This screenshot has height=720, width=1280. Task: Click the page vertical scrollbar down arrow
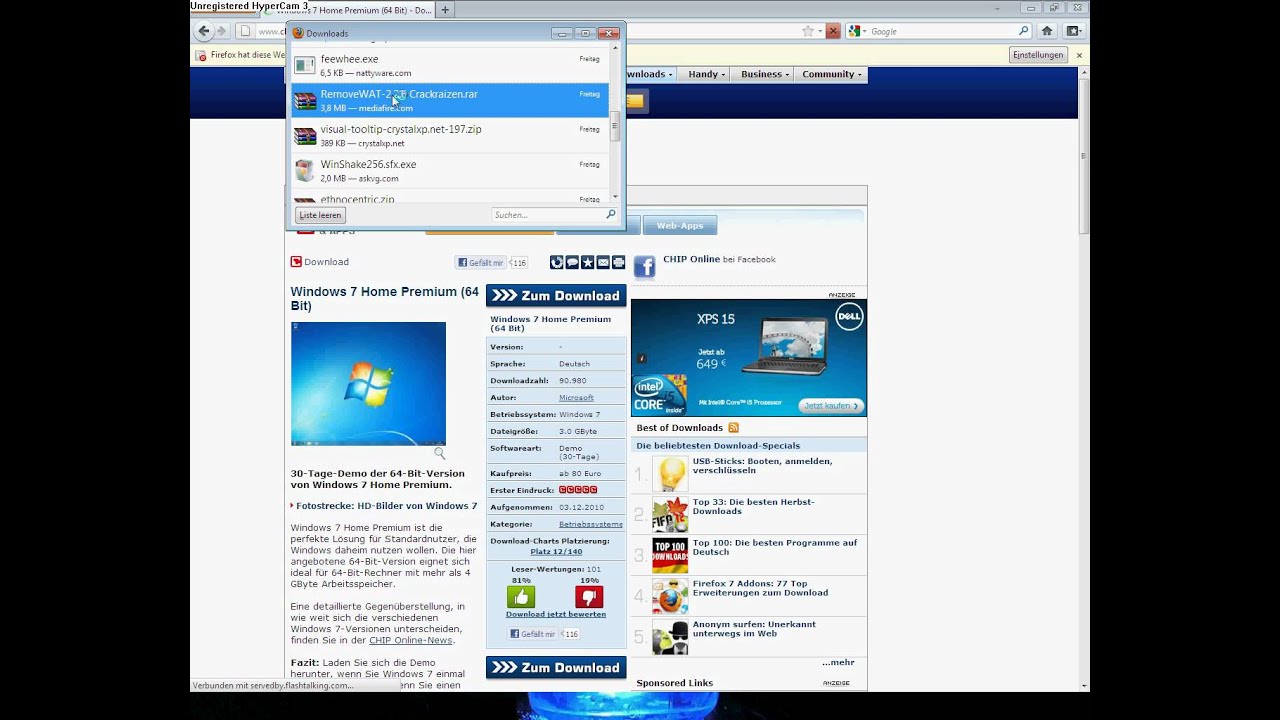point(1084,686)
